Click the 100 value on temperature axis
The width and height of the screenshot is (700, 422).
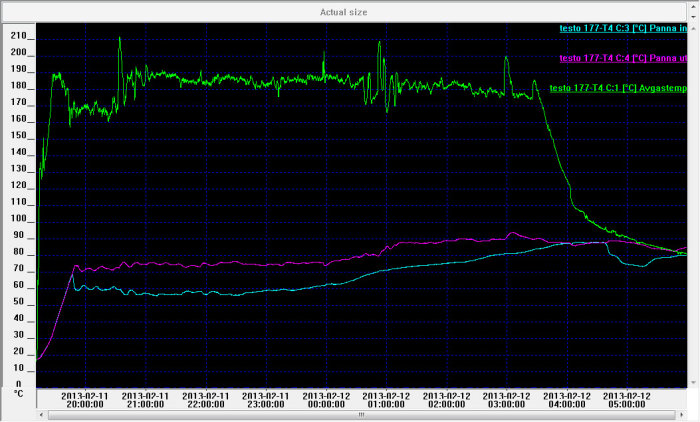19,218
